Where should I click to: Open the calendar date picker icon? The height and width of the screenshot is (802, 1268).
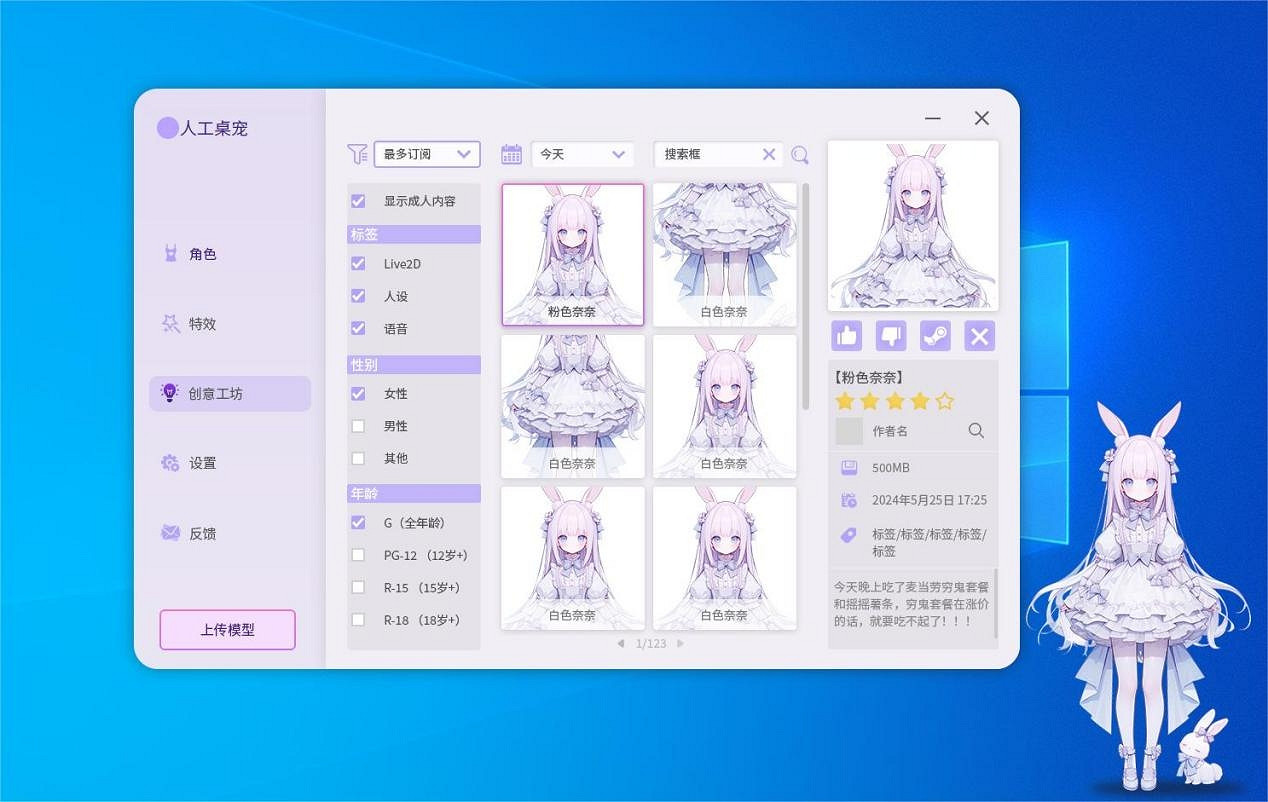click(512, 154)
